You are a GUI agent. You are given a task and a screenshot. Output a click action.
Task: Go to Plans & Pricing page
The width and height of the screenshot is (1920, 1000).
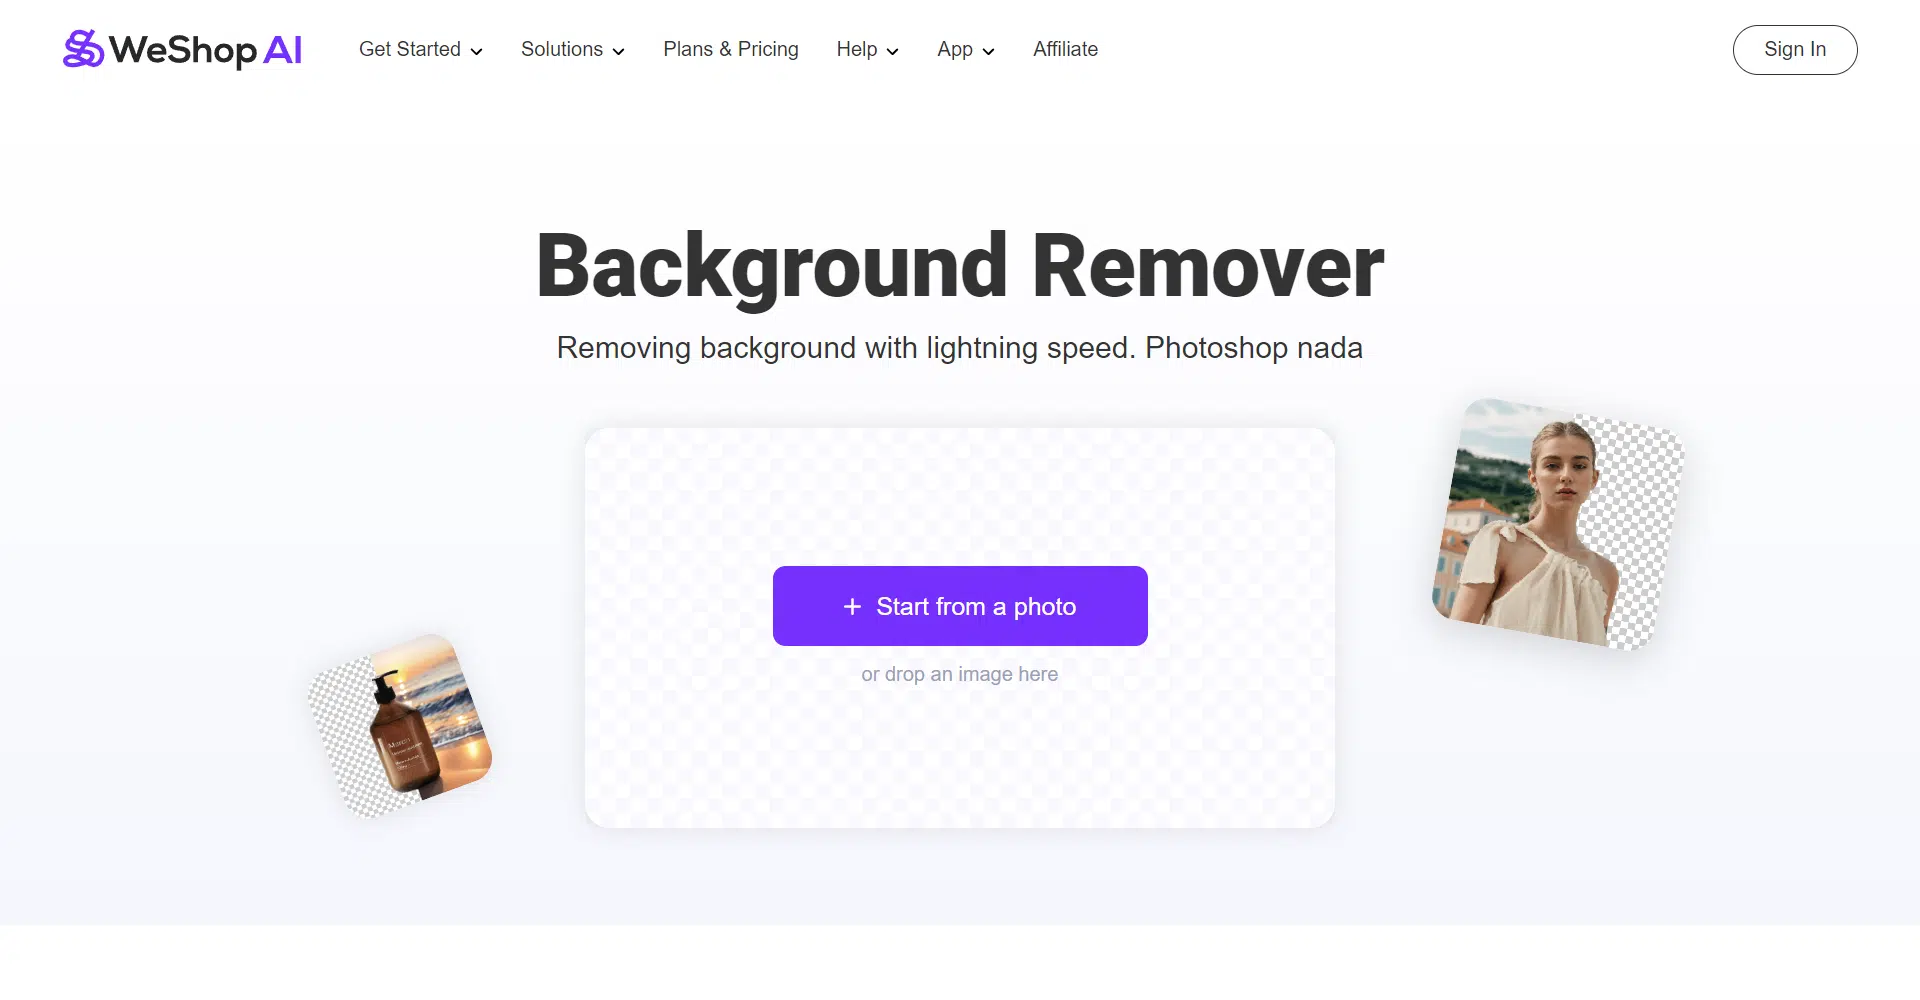[731, 49]
